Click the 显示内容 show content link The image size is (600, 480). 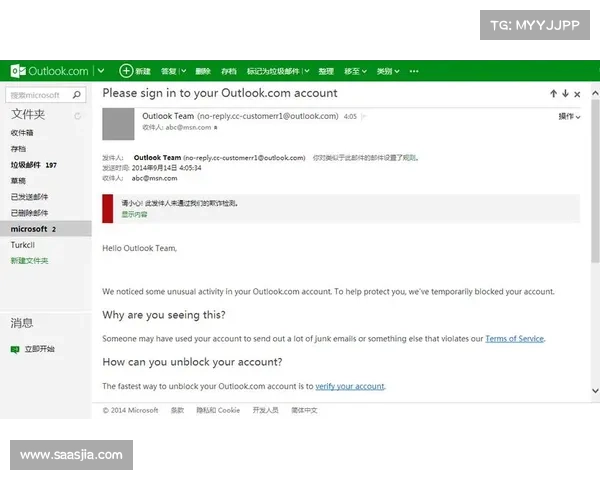(134, 214)
